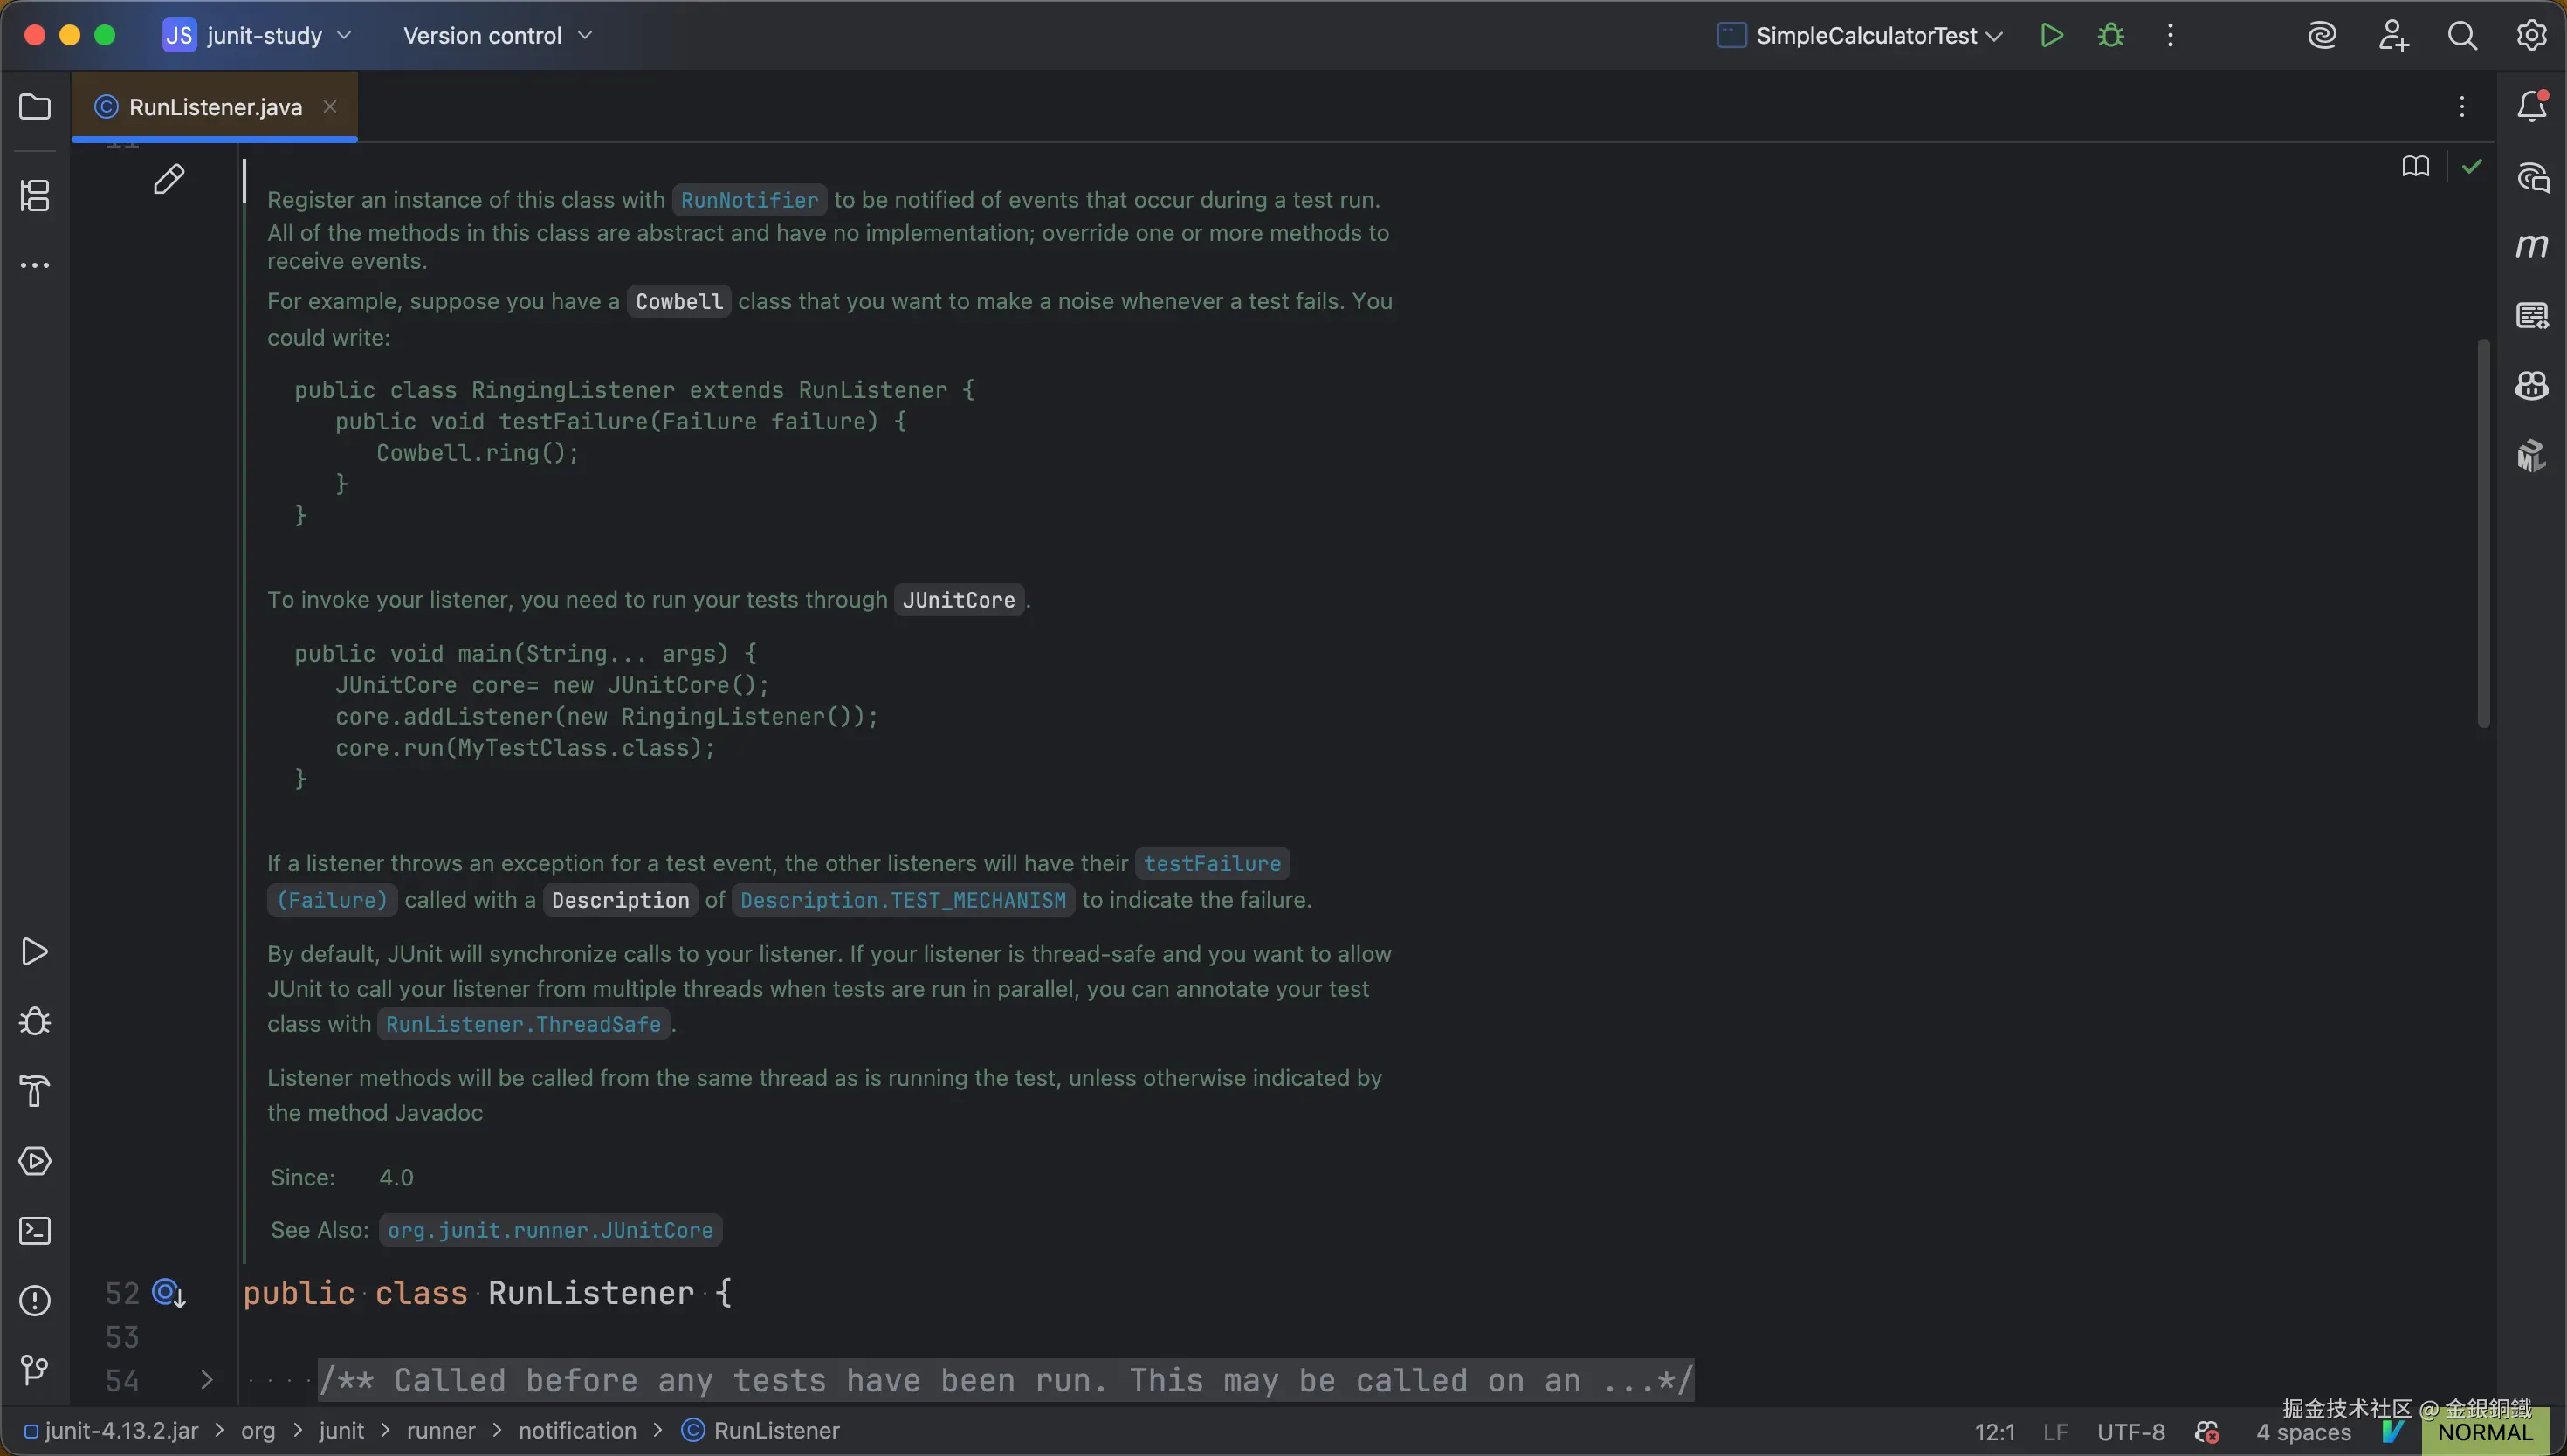Open the Maven tool window
Image resolution: width=2567 pixels, height=1456 pixels.
pyautogui.click(x=2531, y=246)
